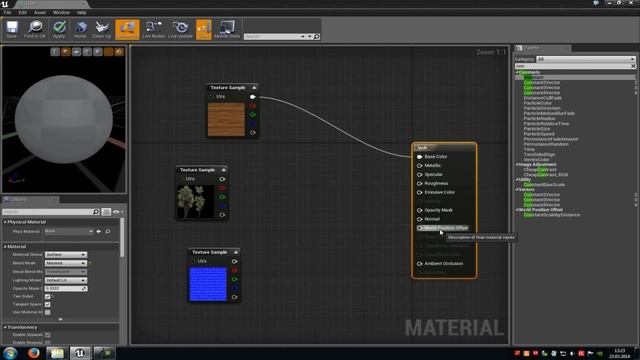Click the wood texture thumbnail
This screenshot has width=640, height=360.
(x=226, y=119)
